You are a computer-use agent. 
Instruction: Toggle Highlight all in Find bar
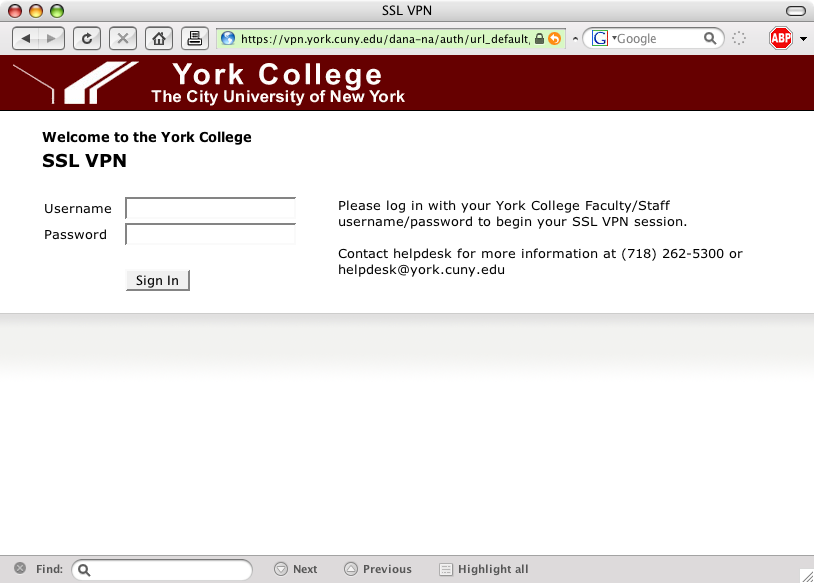(x=484, y=569)
